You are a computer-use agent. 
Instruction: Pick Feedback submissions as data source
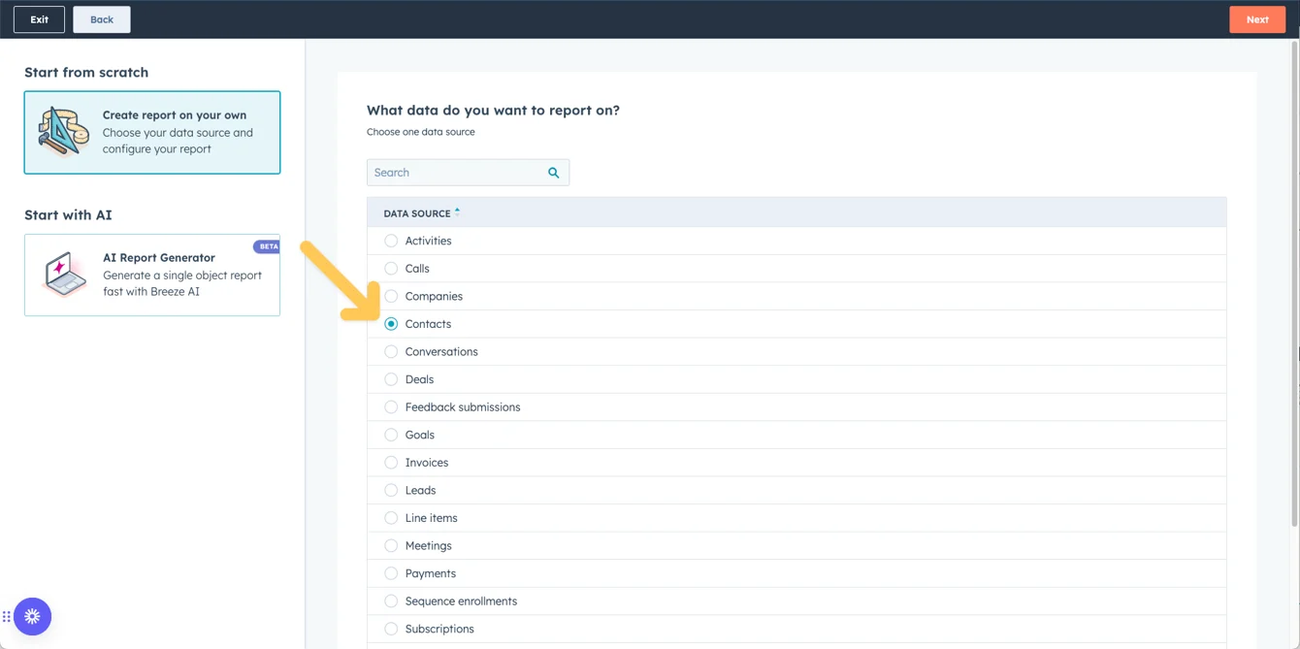click(x=391, y=407)
